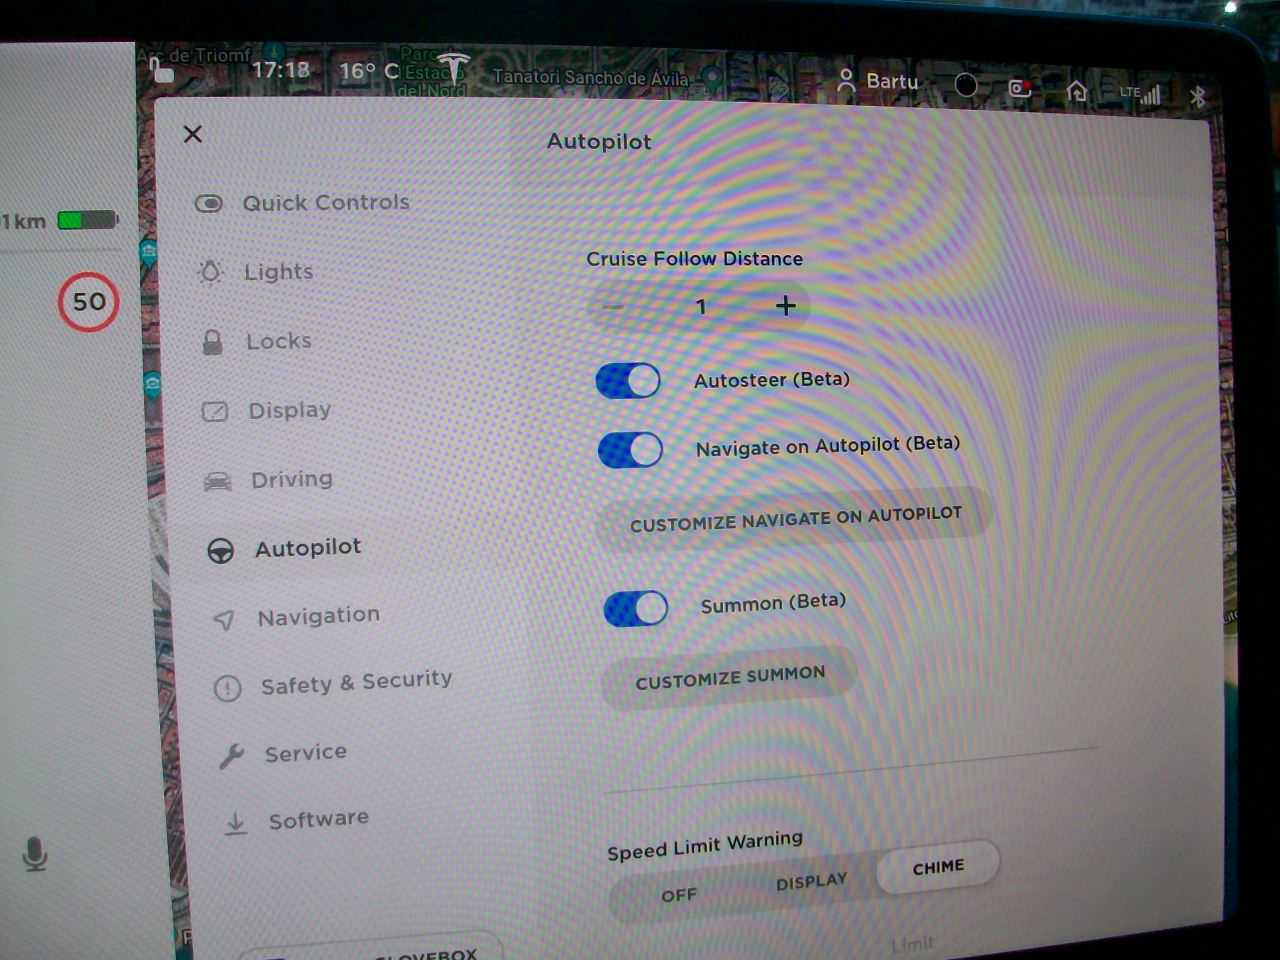Open the Bartu driver profile

point(877,81)
